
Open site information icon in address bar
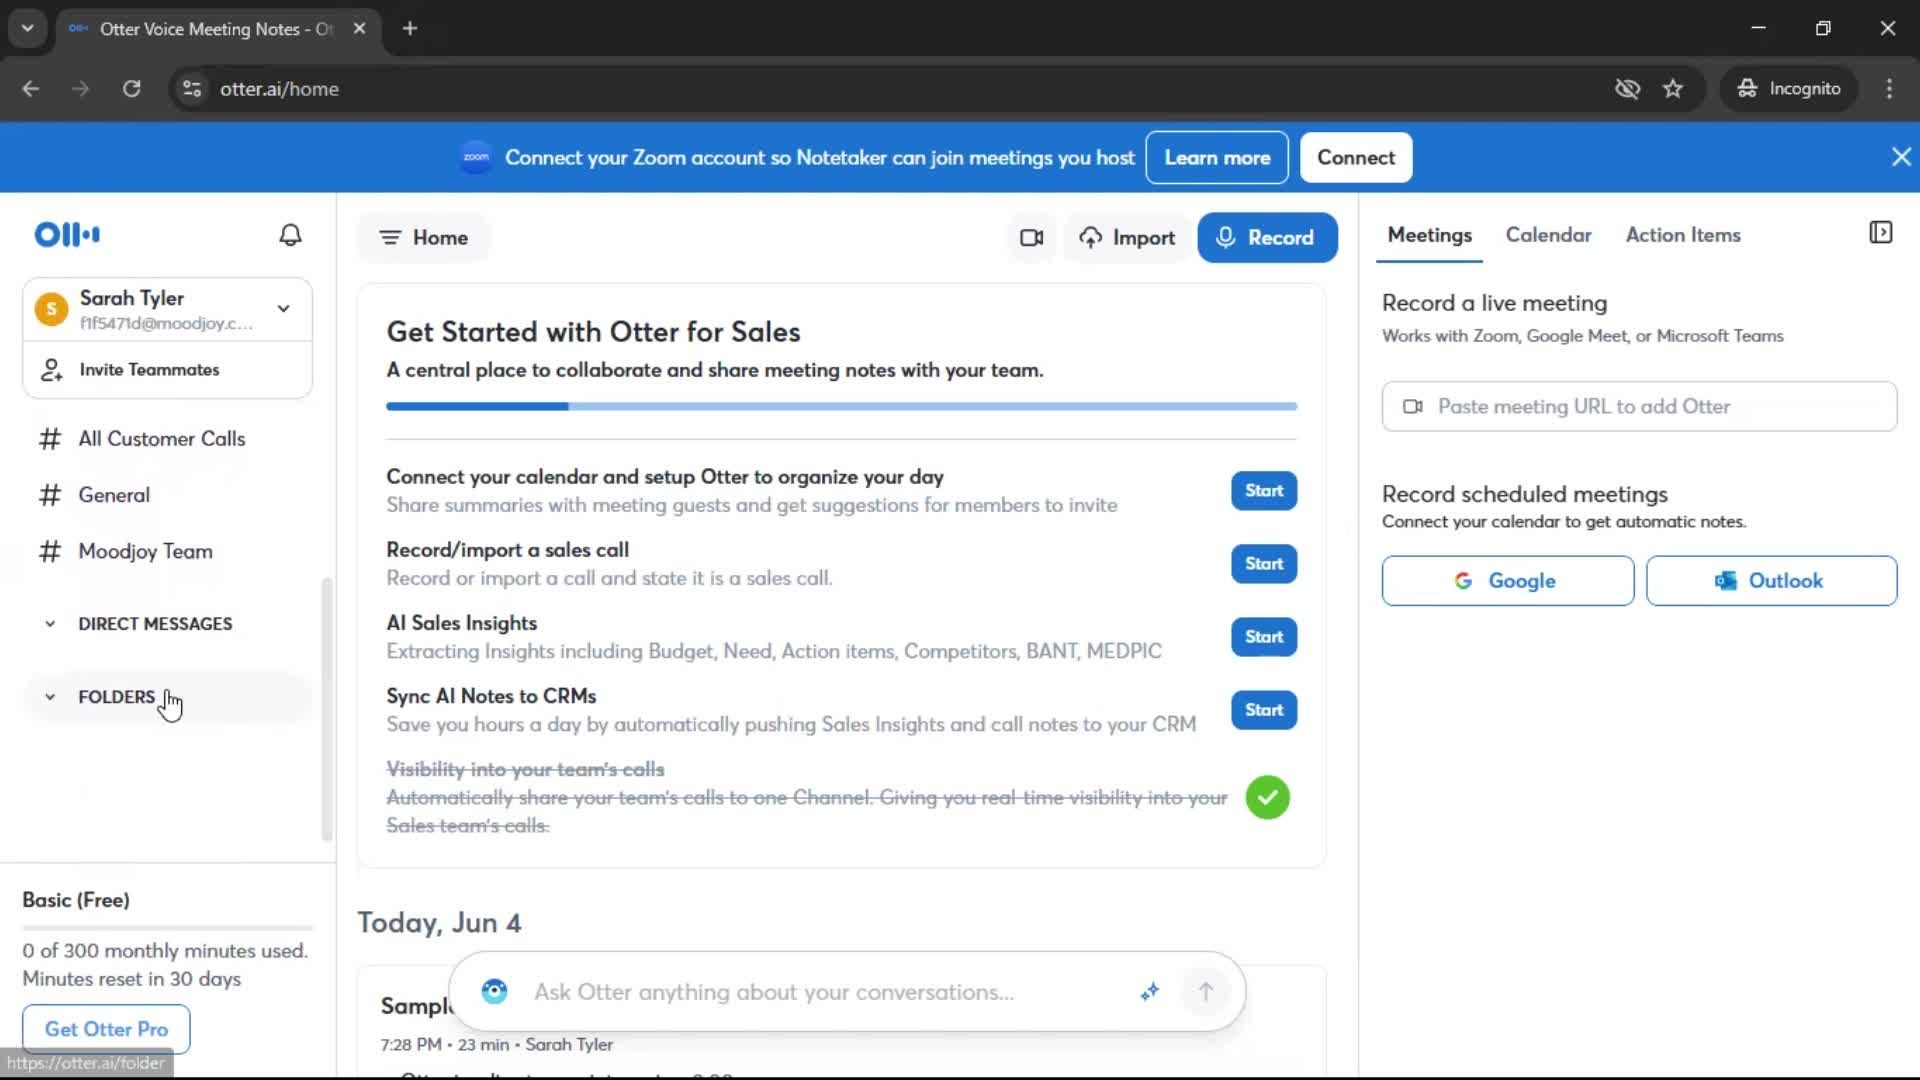pyautogui.click(x=192, y=89)
